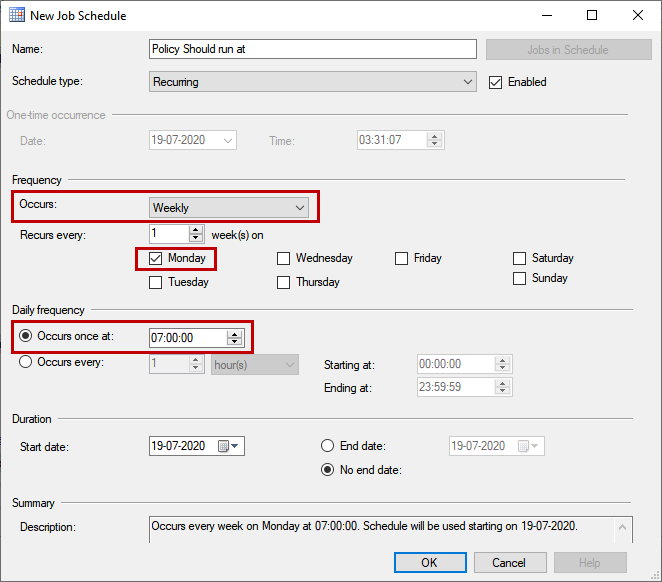Click the Cancel button
This screenshot has height=582, width=662.
click(x=510, y=562)
